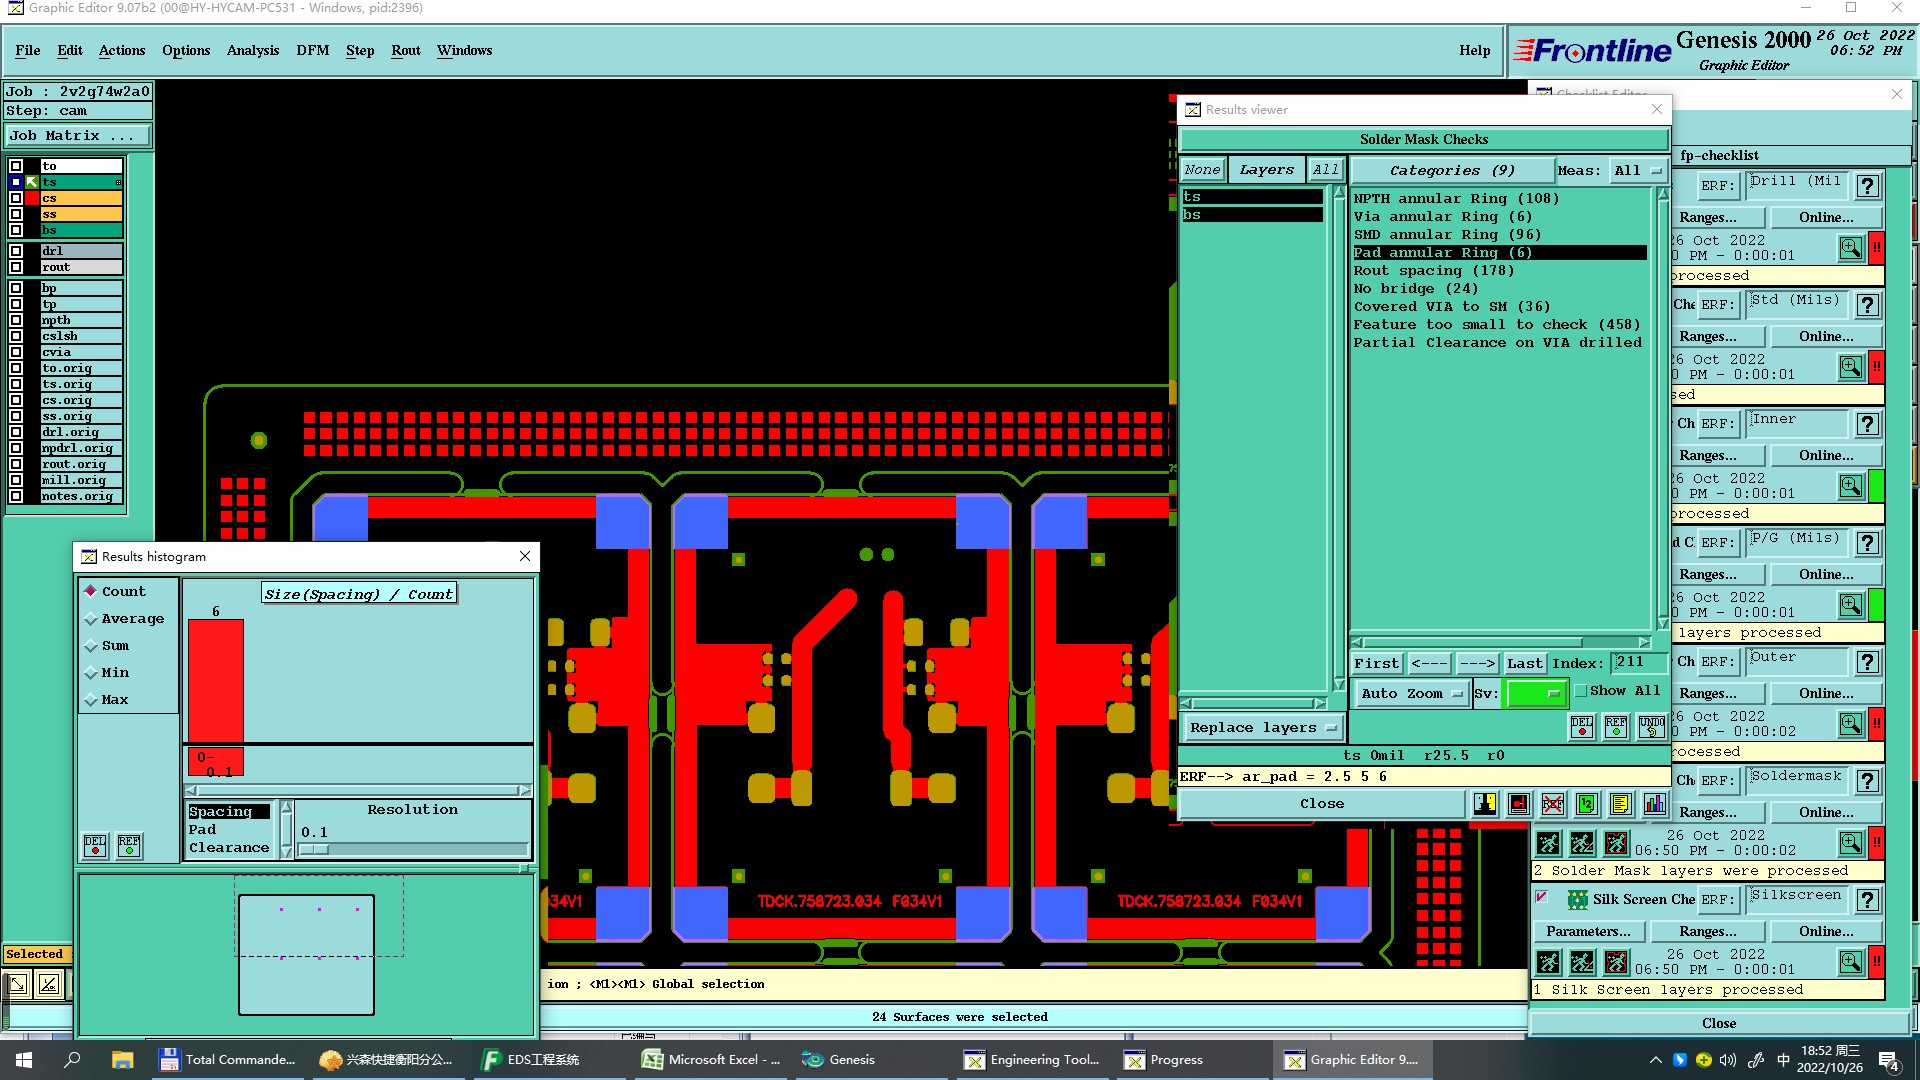Image resolution: width=1920 pixels, height=1080 pixels.
Task: Click histogram scrollbar right arrow
Action: 525,790
